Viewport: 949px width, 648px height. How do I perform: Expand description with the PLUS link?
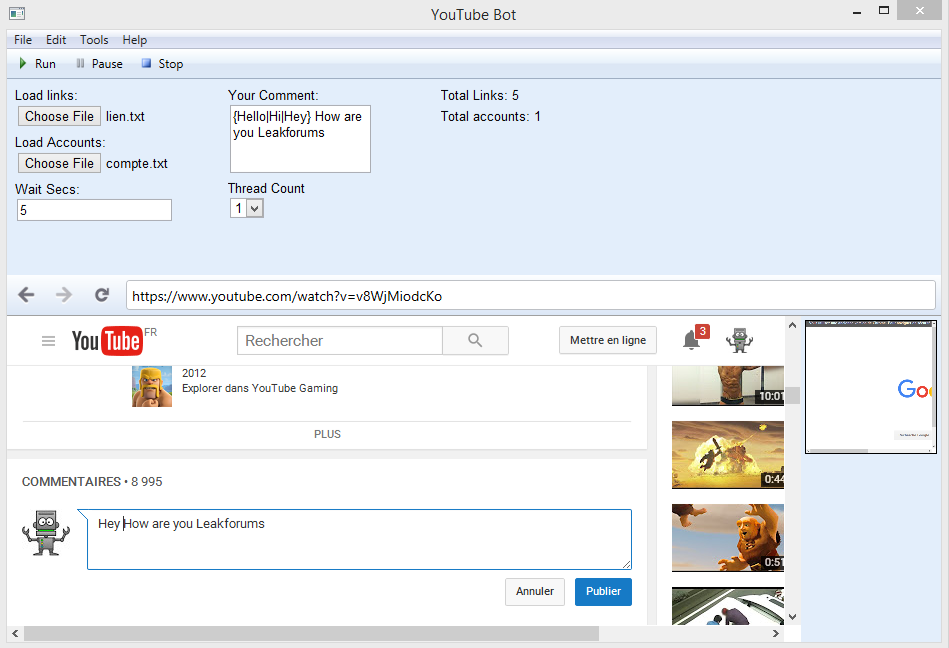(327, 434)
